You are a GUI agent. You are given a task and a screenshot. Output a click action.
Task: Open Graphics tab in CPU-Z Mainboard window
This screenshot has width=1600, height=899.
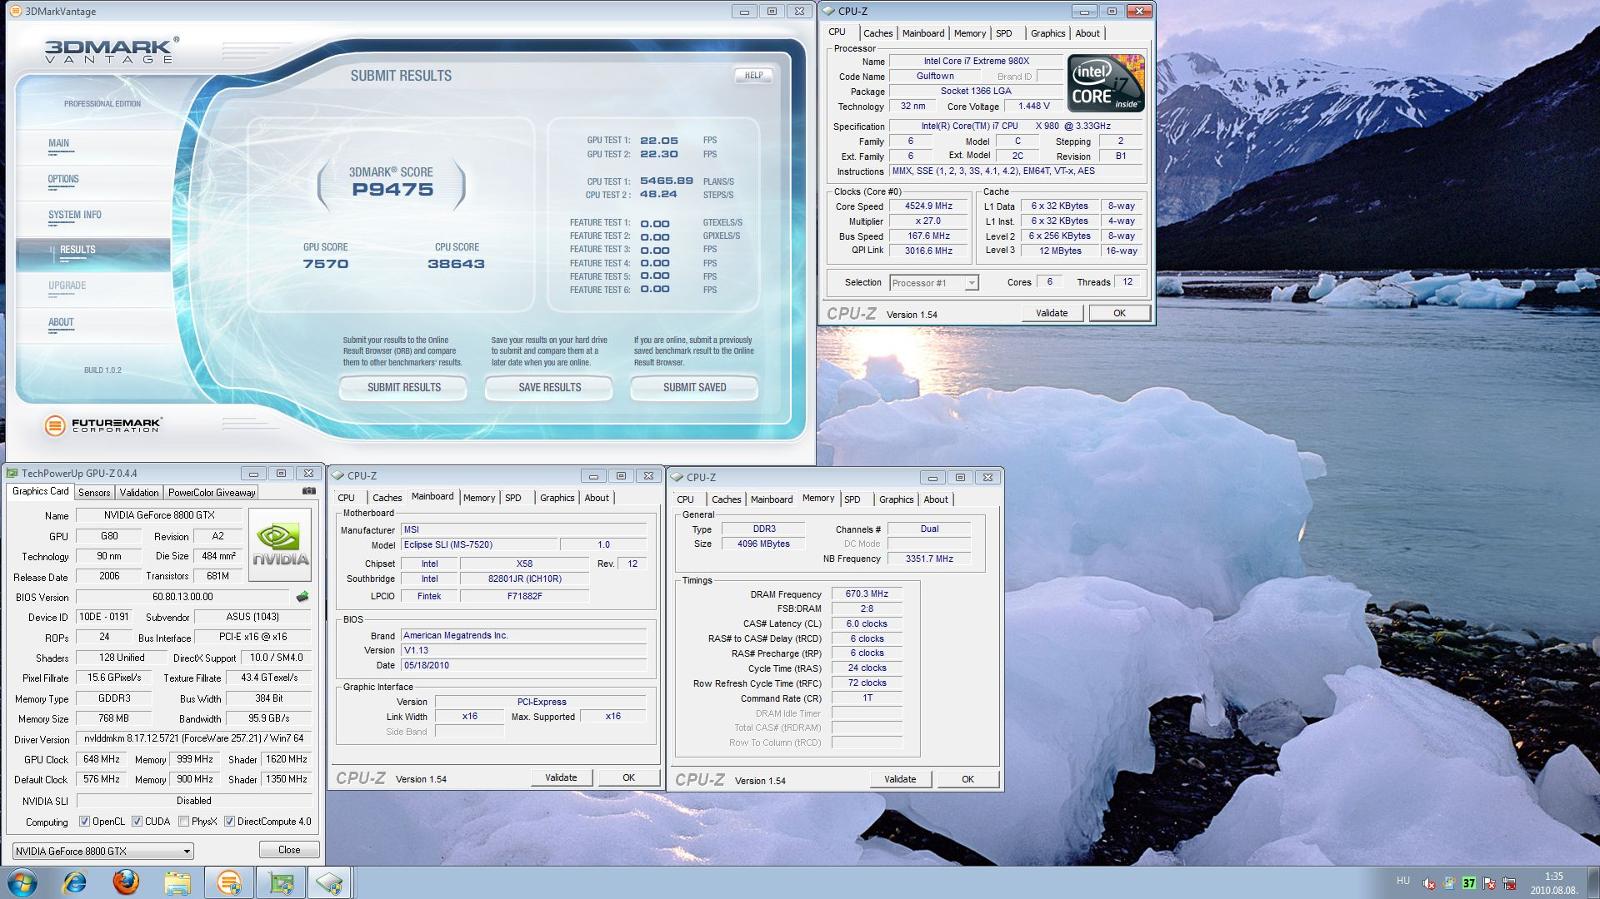coord(557,497)
